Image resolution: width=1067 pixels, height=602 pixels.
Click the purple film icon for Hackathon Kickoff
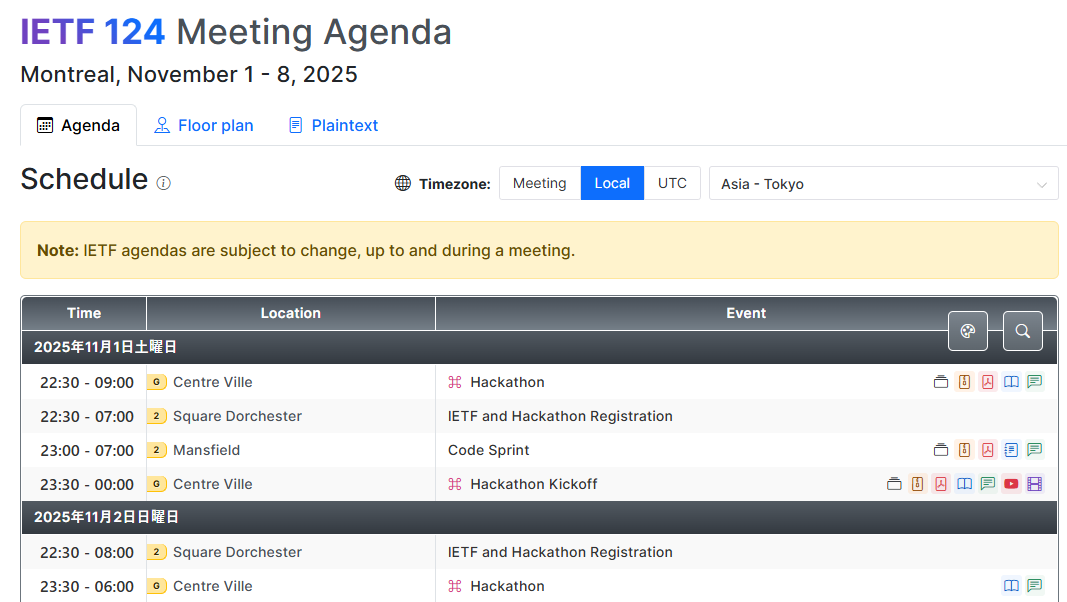(1035, 484)
